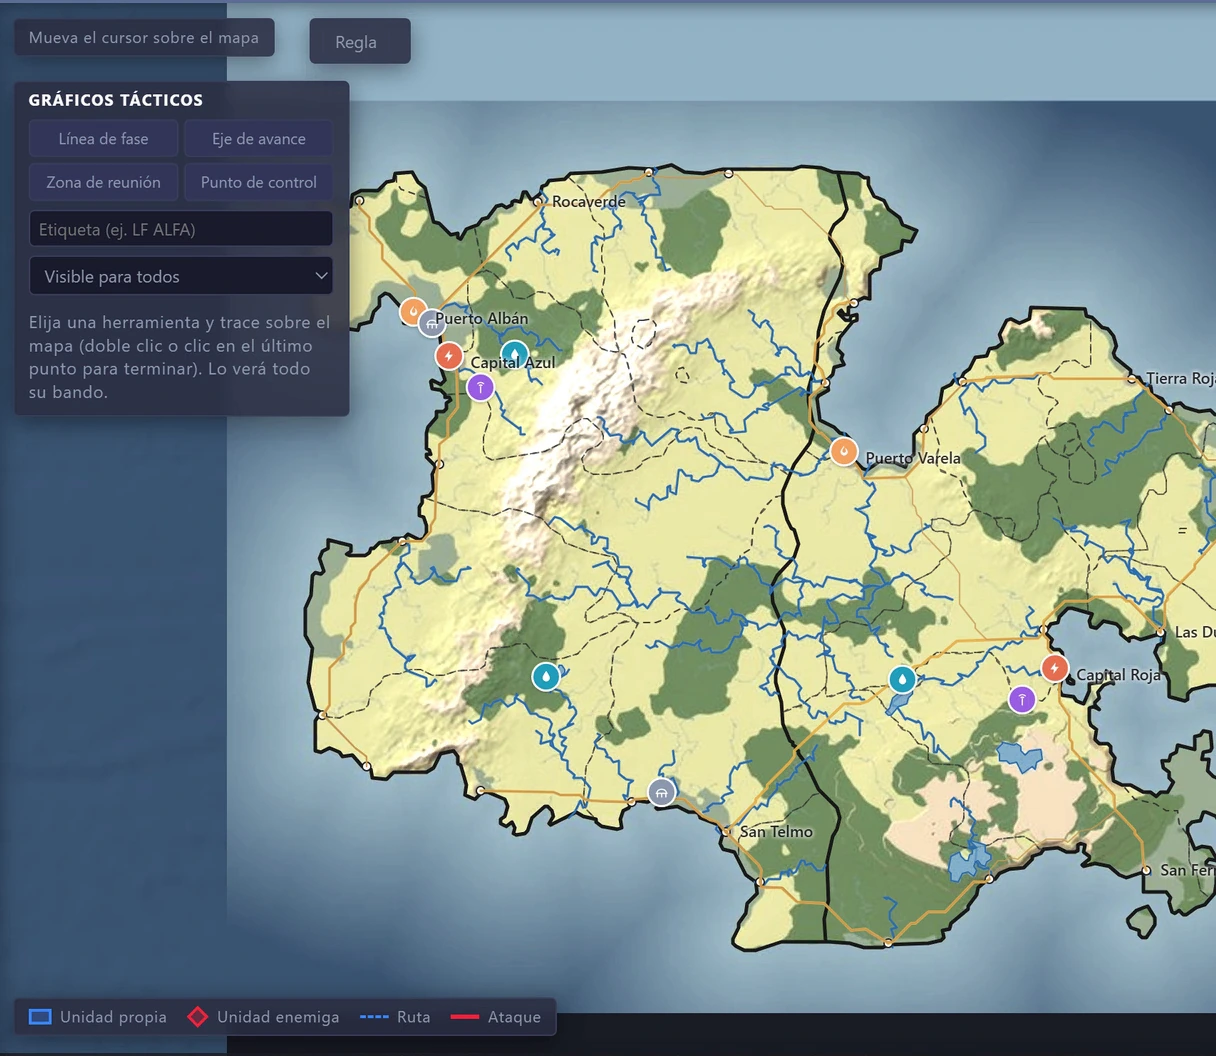The image size is (1216, 1056).
Task: Click the Capital Azul city label
Action: [x=513, y=363]
